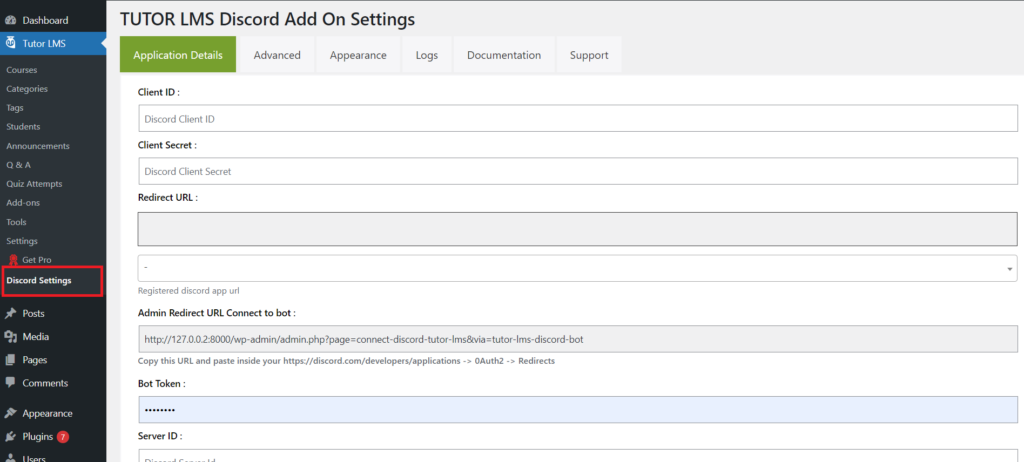This screenshot has width=1024, height=462.
Task: Select Discord Settings in sidebar
Action: tap(39, 281)
